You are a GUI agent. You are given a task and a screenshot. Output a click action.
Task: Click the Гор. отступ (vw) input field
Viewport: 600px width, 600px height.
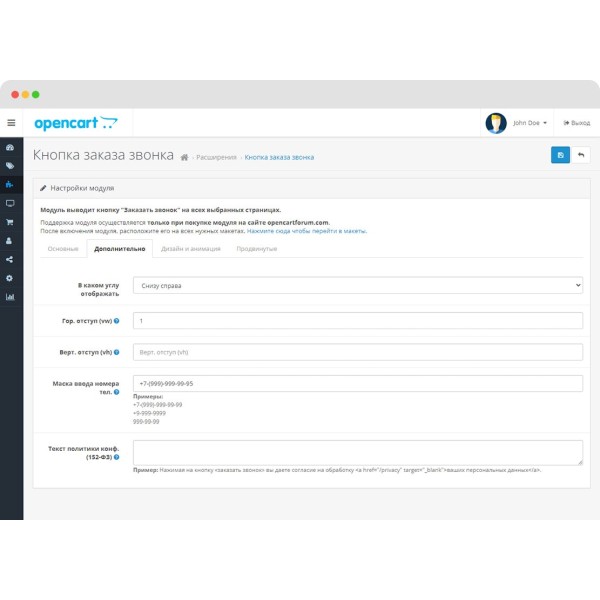click(x=358, y=321)
